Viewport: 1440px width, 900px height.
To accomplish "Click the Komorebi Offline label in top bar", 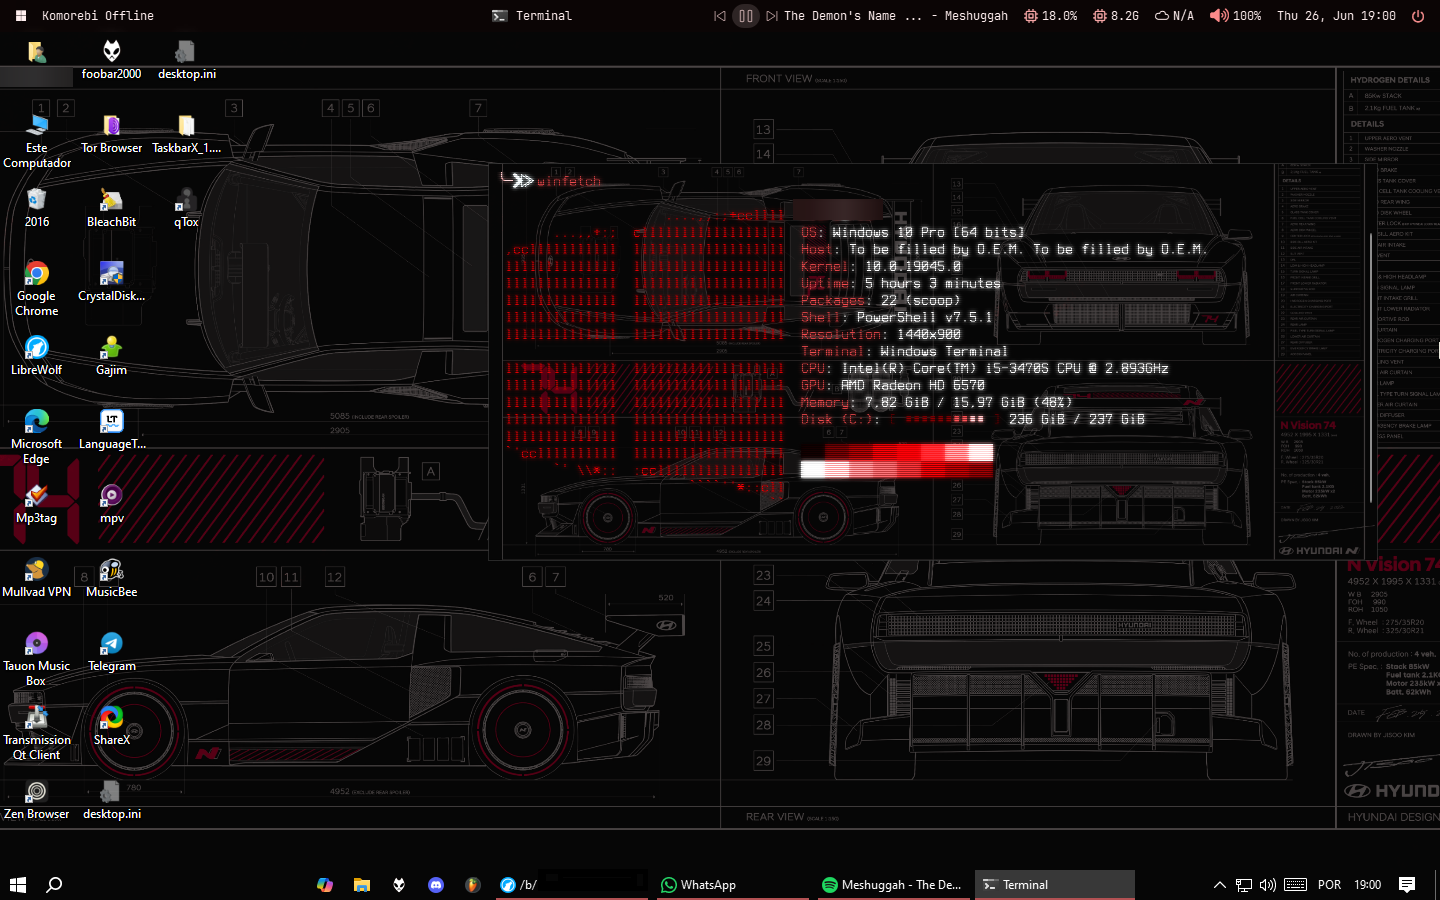I will pyautogui.click(x=98, y=16).
